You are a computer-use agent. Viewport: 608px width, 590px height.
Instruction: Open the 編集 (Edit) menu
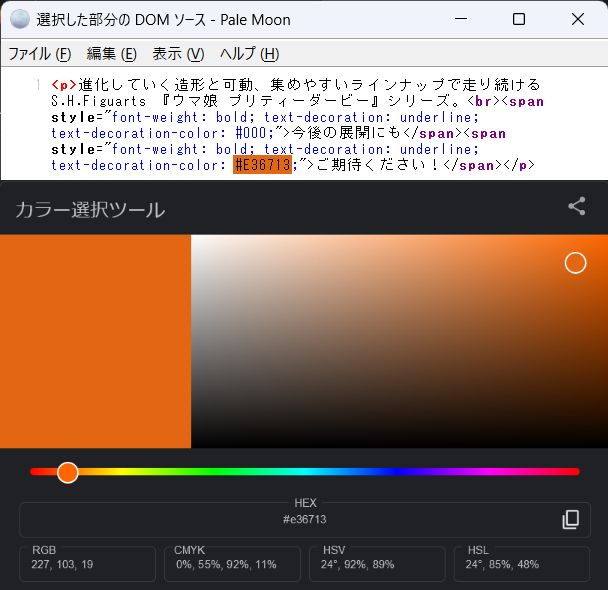click(x=112, y=54)
